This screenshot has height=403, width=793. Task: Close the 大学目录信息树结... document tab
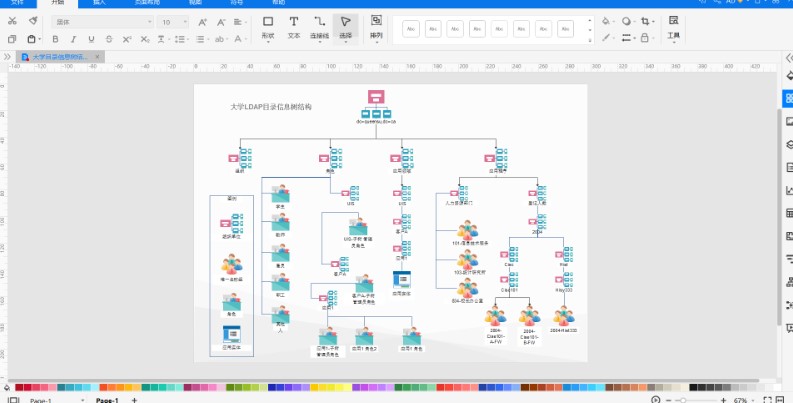[x=97, y=57]
